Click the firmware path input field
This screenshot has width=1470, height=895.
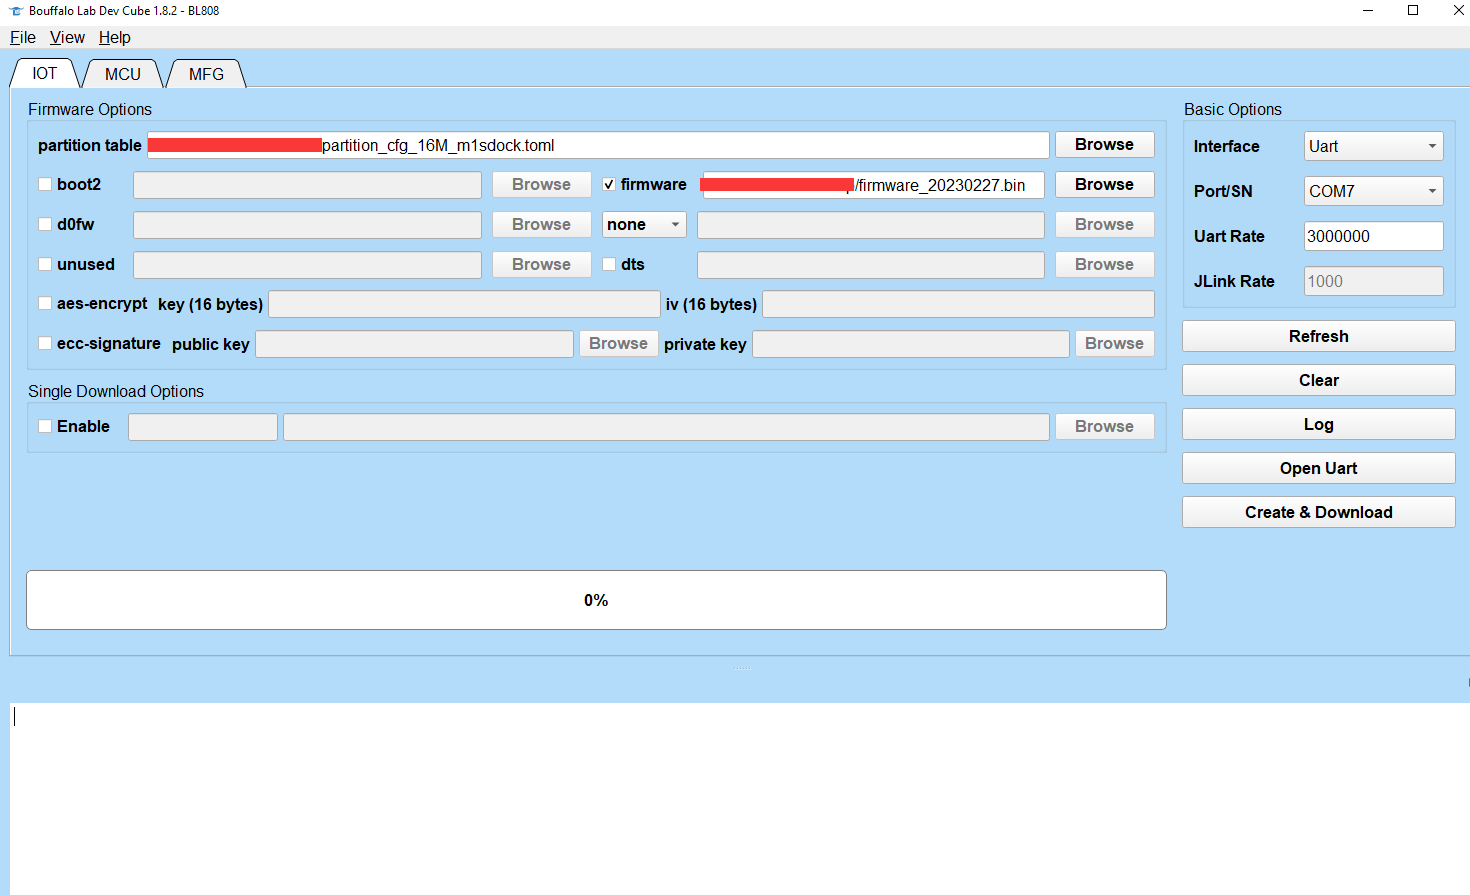(x=873, y=185)
